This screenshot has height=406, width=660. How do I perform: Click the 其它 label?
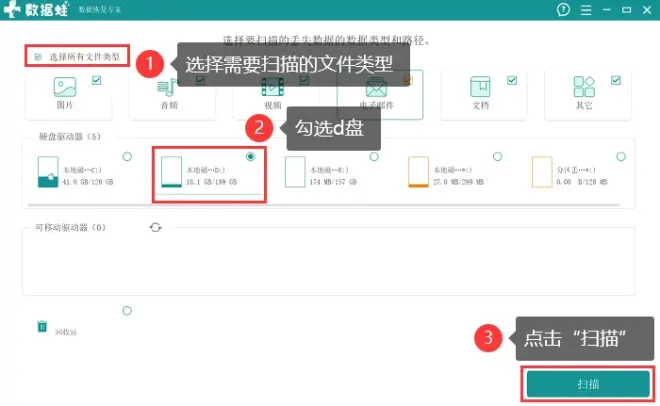[x=584, y=105]
